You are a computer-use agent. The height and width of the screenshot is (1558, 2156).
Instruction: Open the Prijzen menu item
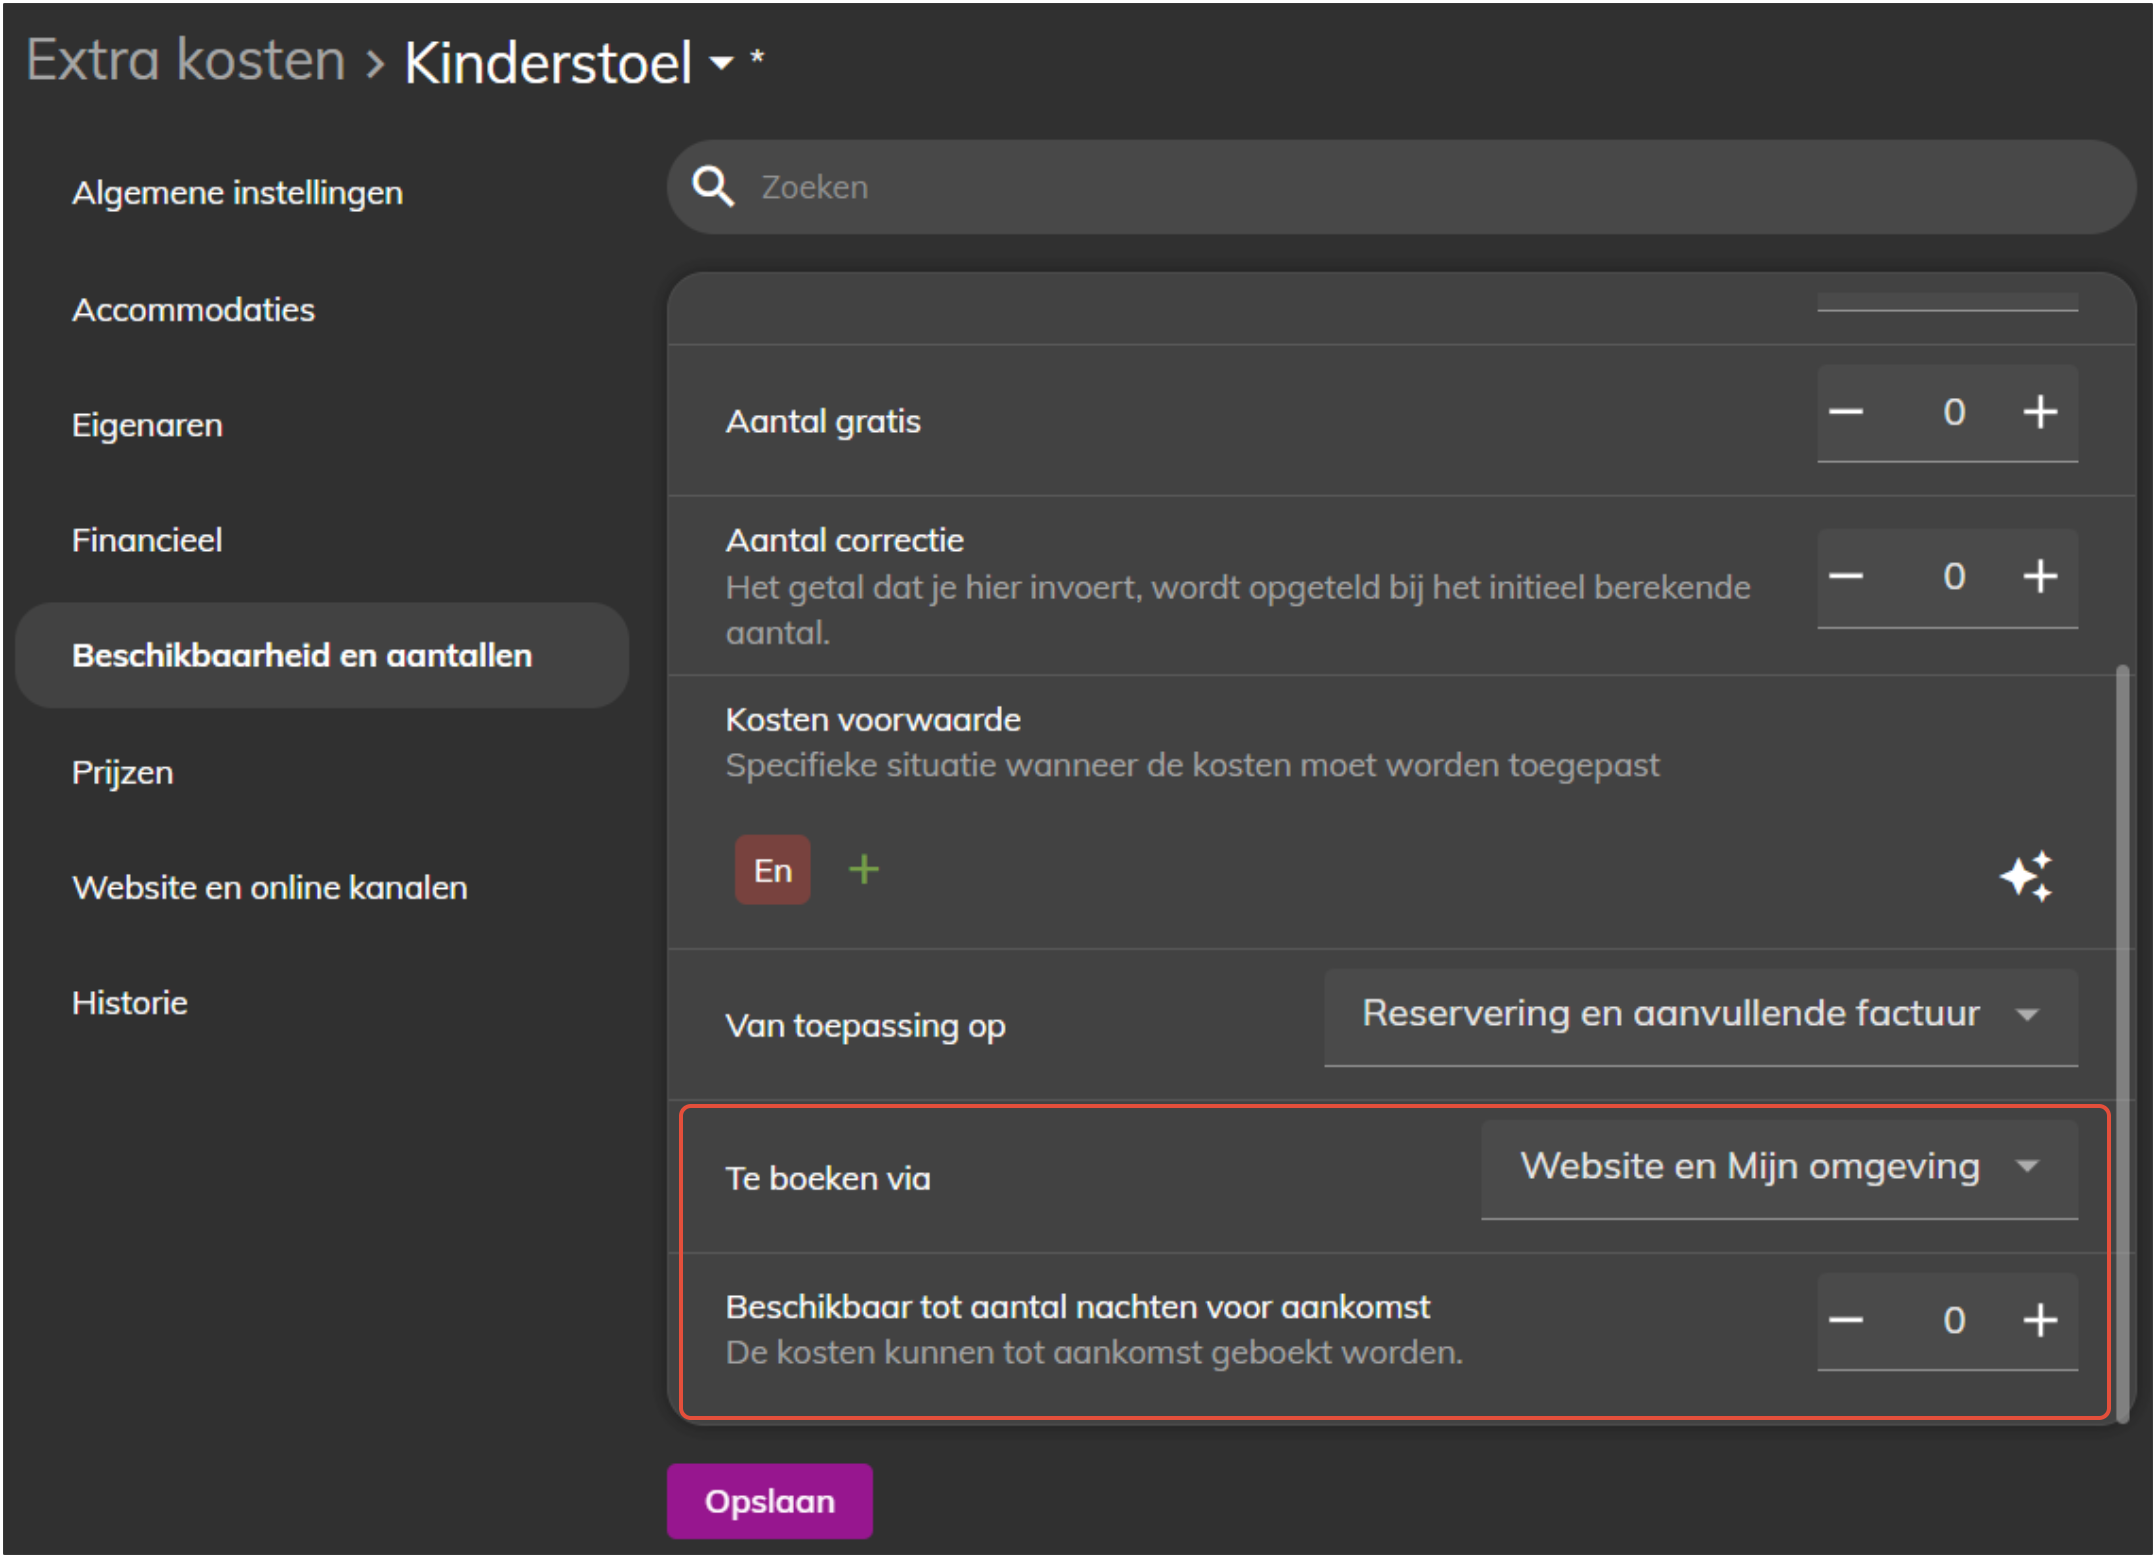tap(123, 772)
